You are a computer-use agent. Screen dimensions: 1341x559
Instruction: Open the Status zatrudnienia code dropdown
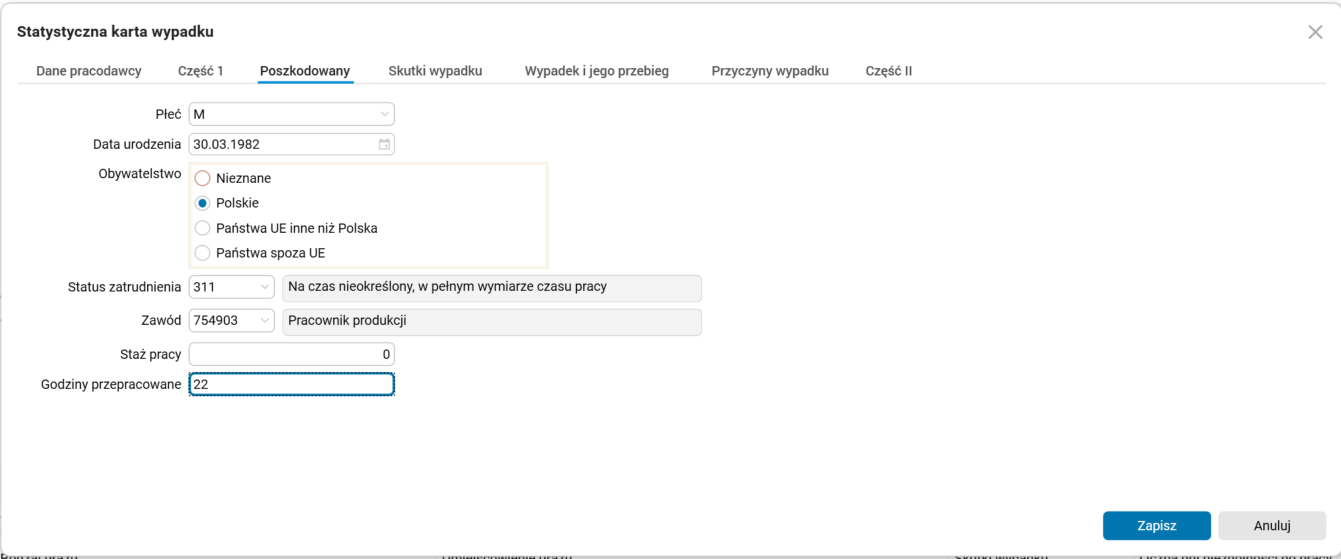coord(265,288)
